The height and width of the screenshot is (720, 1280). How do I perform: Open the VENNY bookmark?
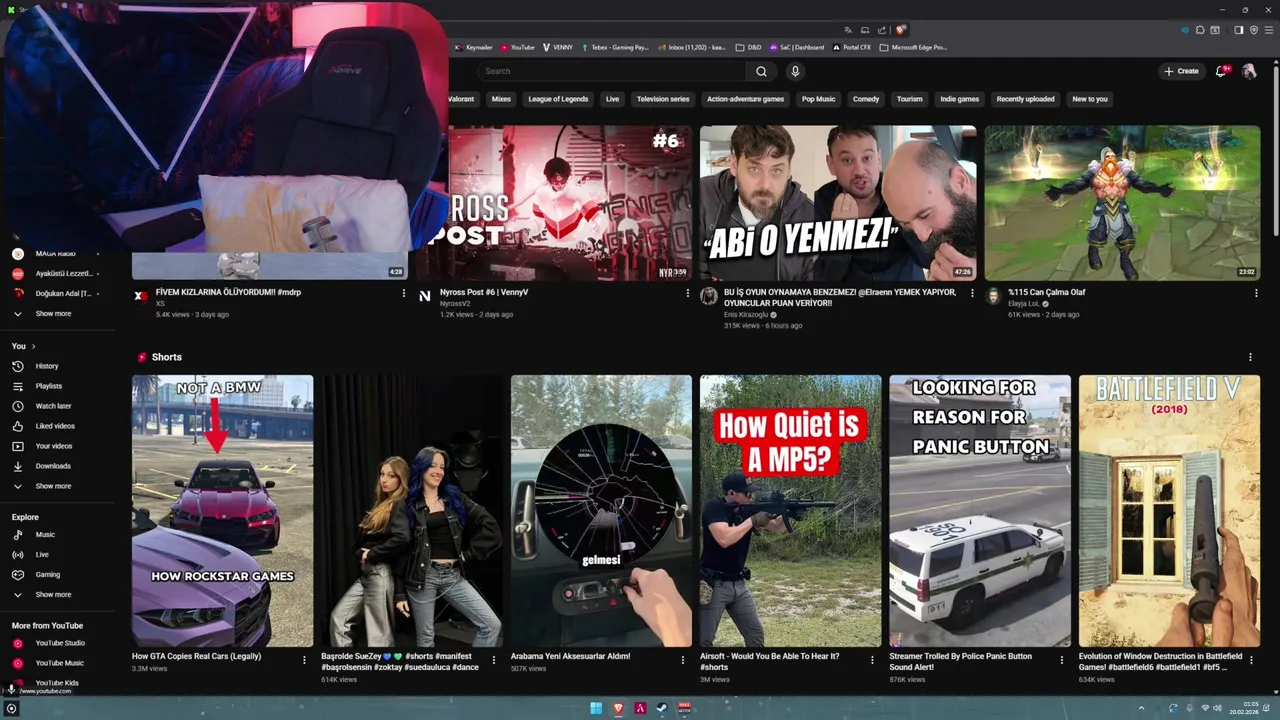[557, 47]
